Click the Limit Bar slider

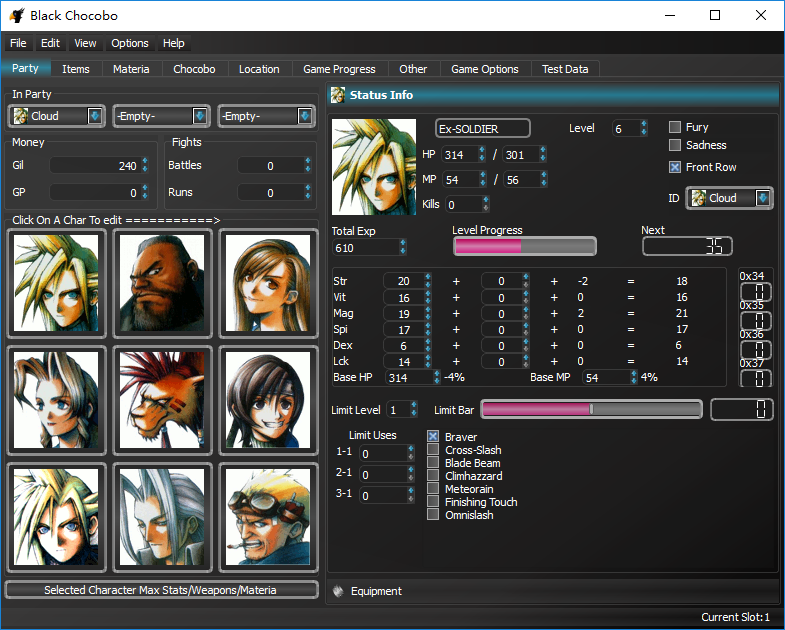click(x=591, y=410)
